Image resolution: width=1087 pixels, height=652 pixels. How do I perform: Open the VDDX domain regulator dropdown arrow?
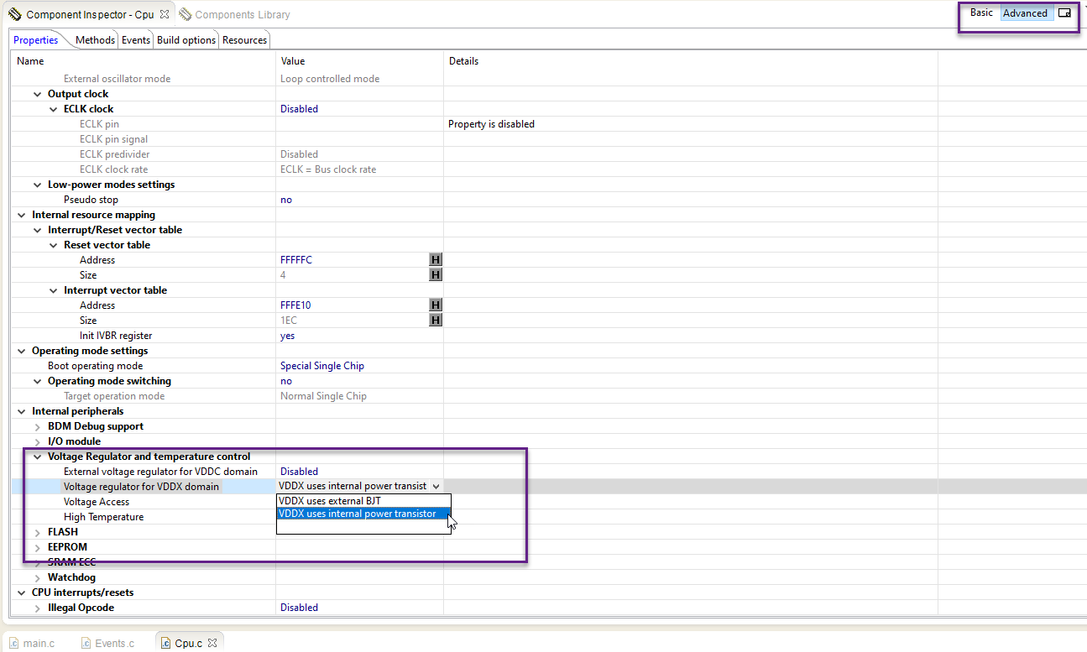click(435, 486)
